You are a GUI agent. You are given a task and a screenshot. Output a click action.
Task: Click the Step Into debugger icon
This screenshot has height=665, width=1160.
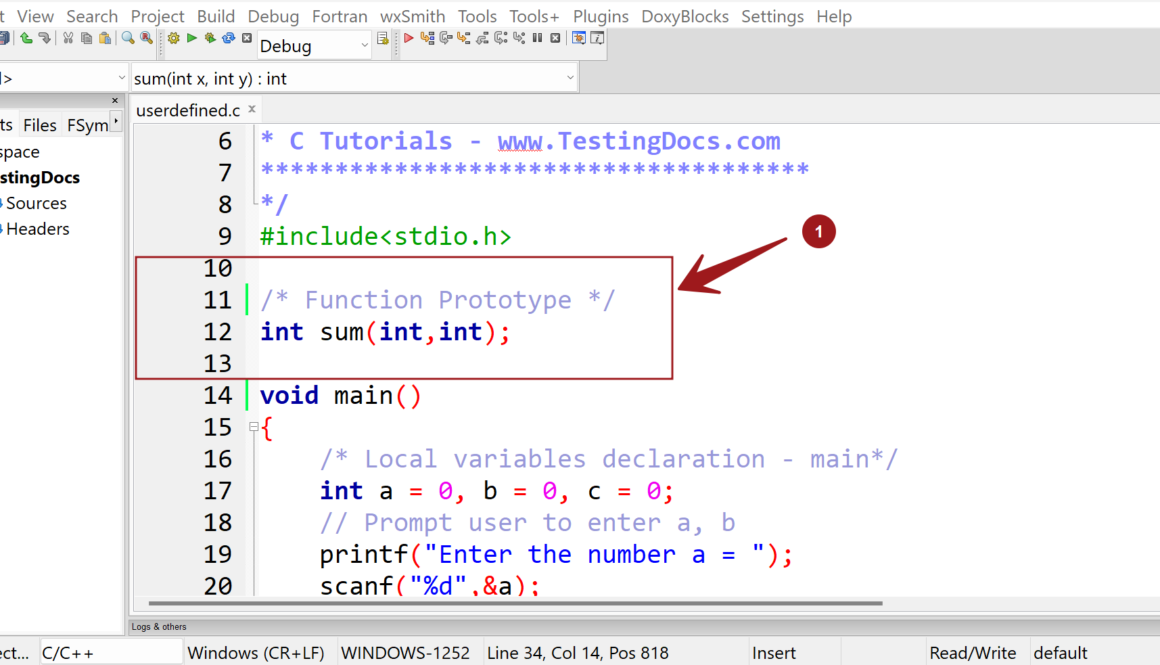click(463, 40)
